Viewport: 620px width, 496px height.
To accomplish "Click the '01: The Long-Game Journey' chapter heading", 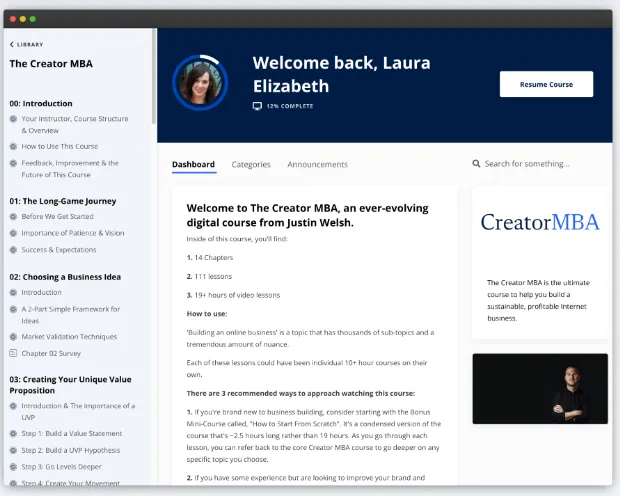I will pos(63,201).
